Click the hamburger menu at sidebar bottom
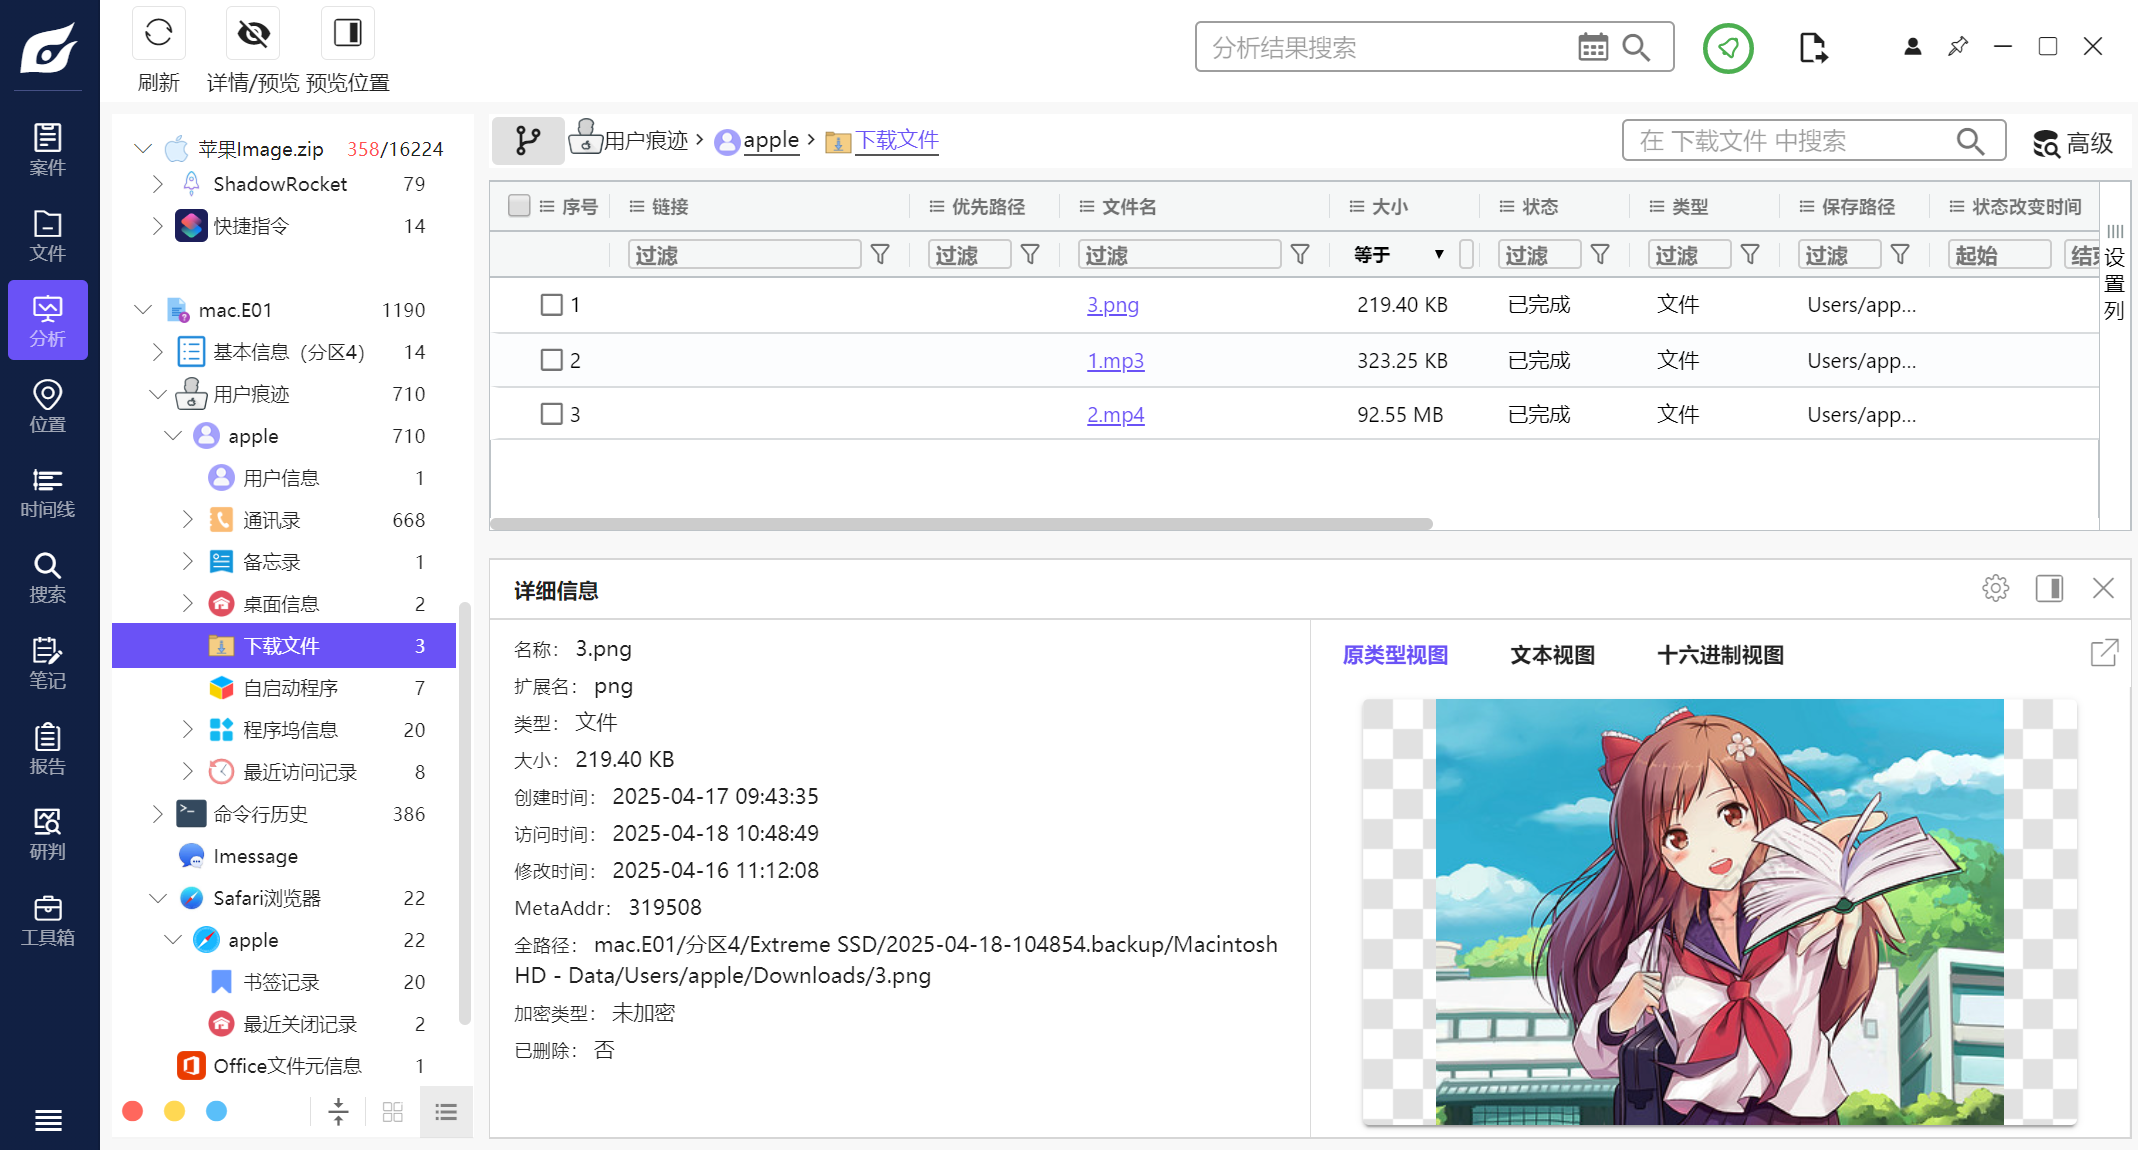The height and width of the screenshot is (1150, 2138). pyautogui.click(x=48, y=1120)
